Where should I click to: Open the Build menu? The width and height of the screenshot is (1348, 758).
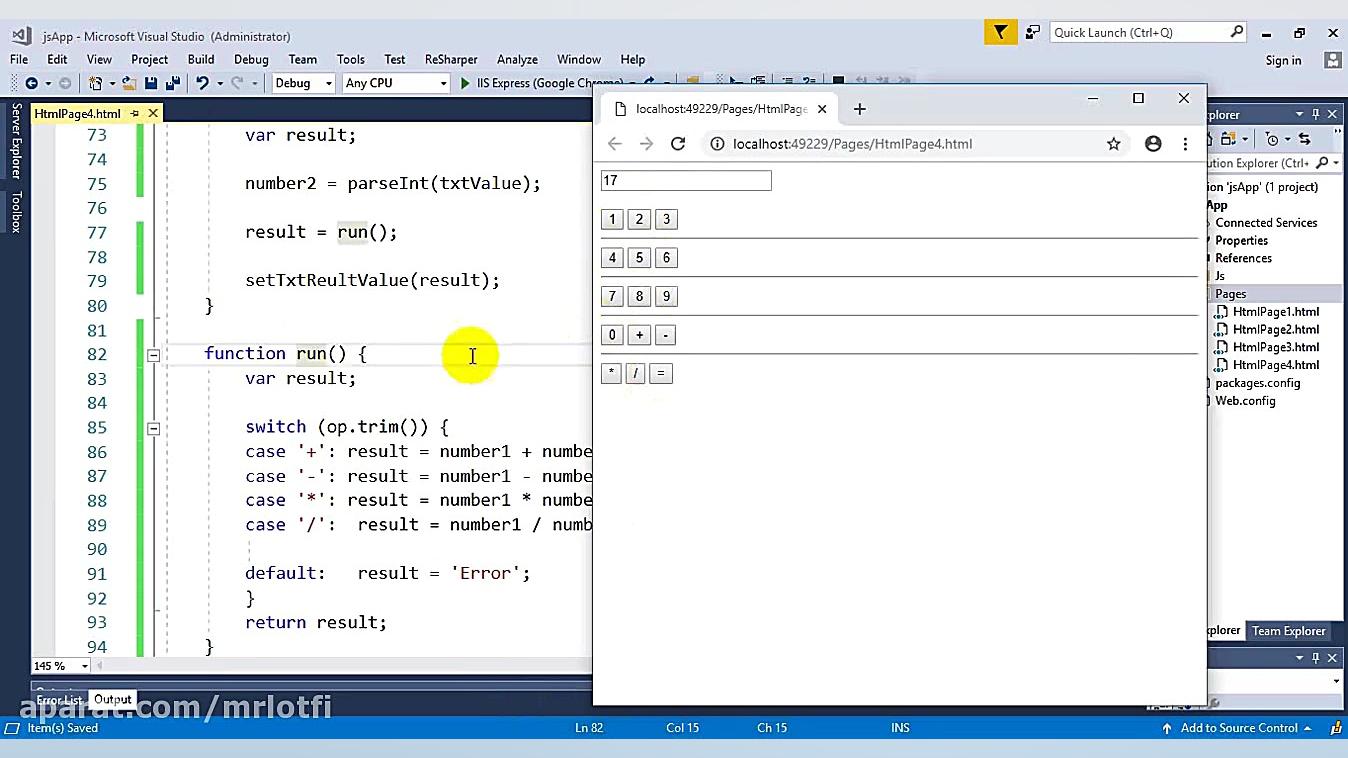tap(201, 59)
